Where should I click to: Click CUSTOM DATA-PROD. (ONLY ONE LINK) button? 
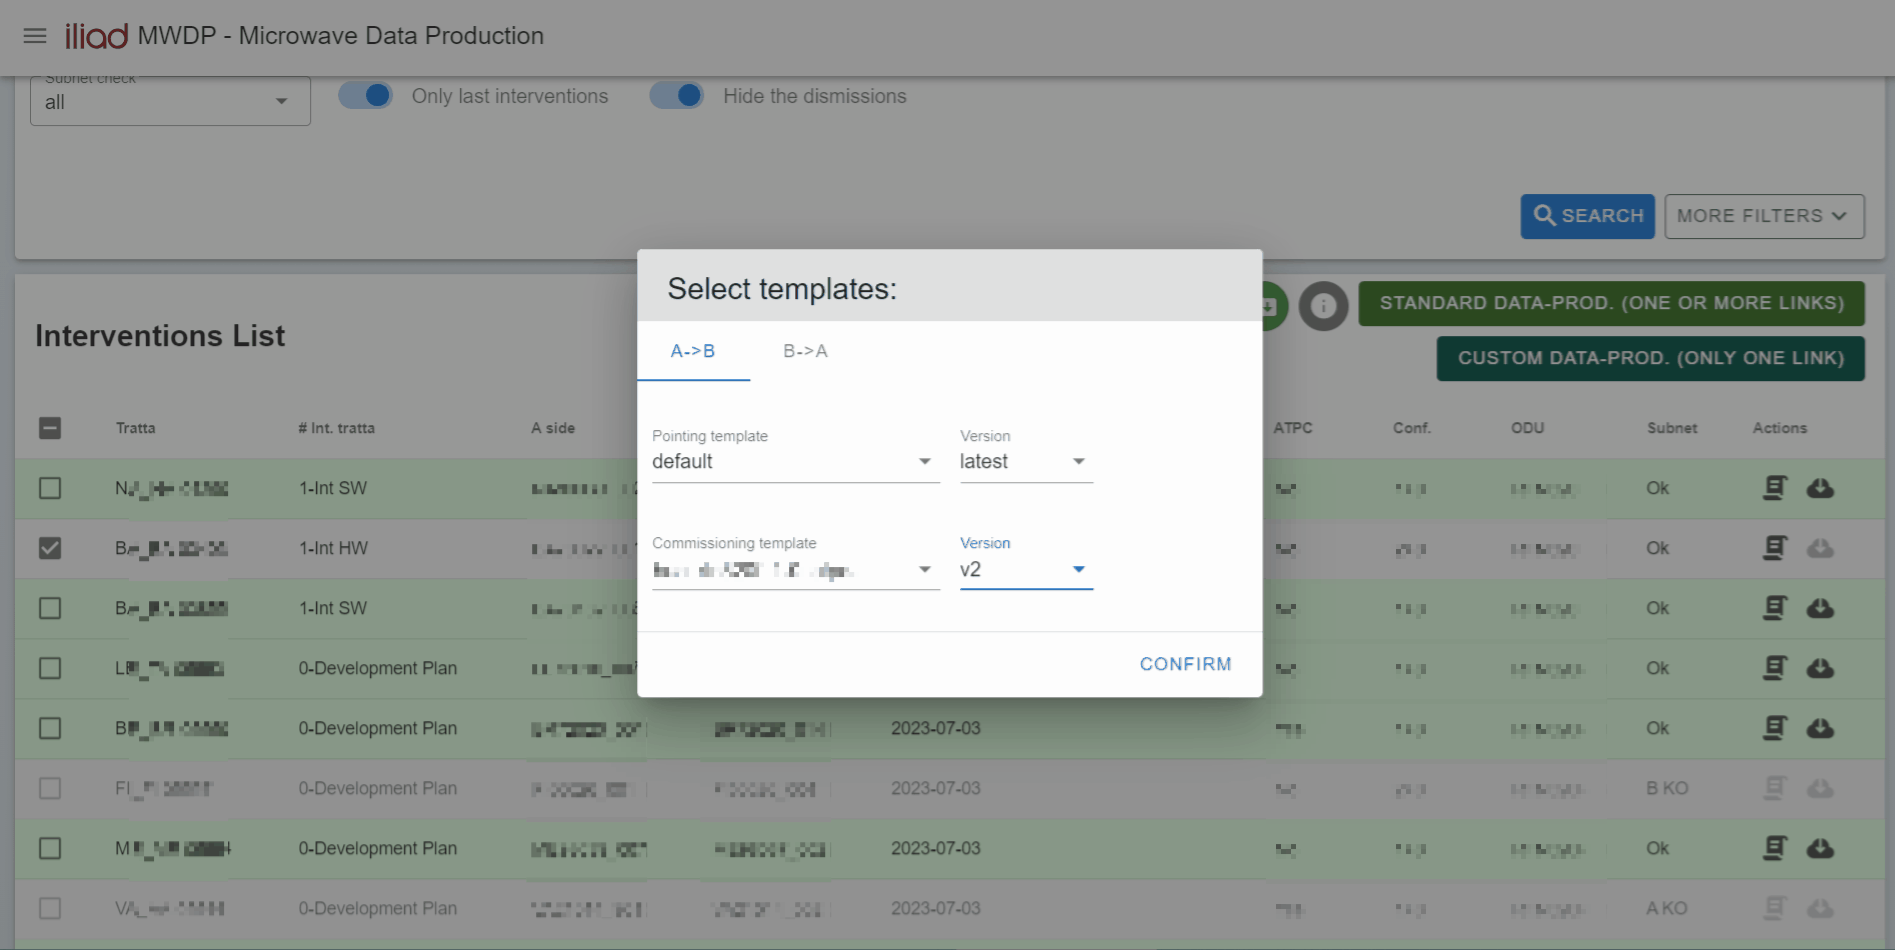click(x=1650, y=358)
